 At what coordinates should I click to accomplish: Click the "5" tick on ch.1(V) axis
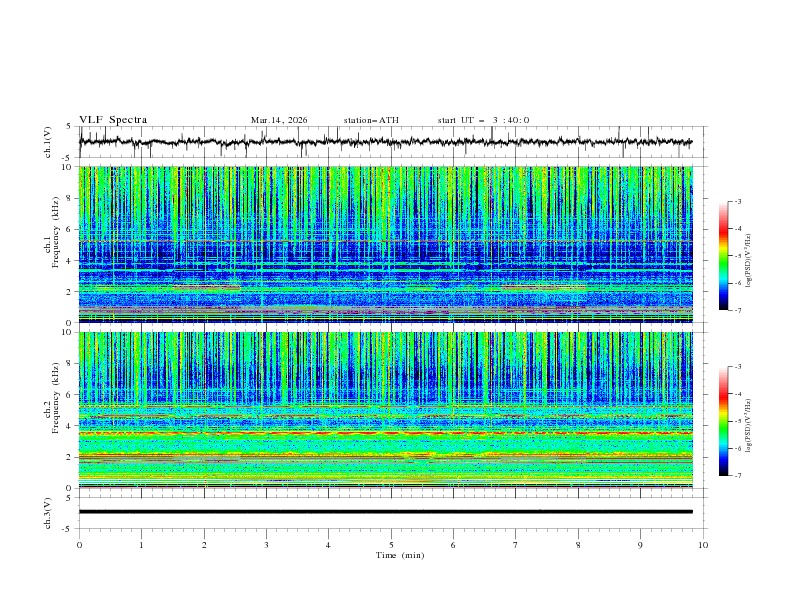coord(70,126)
